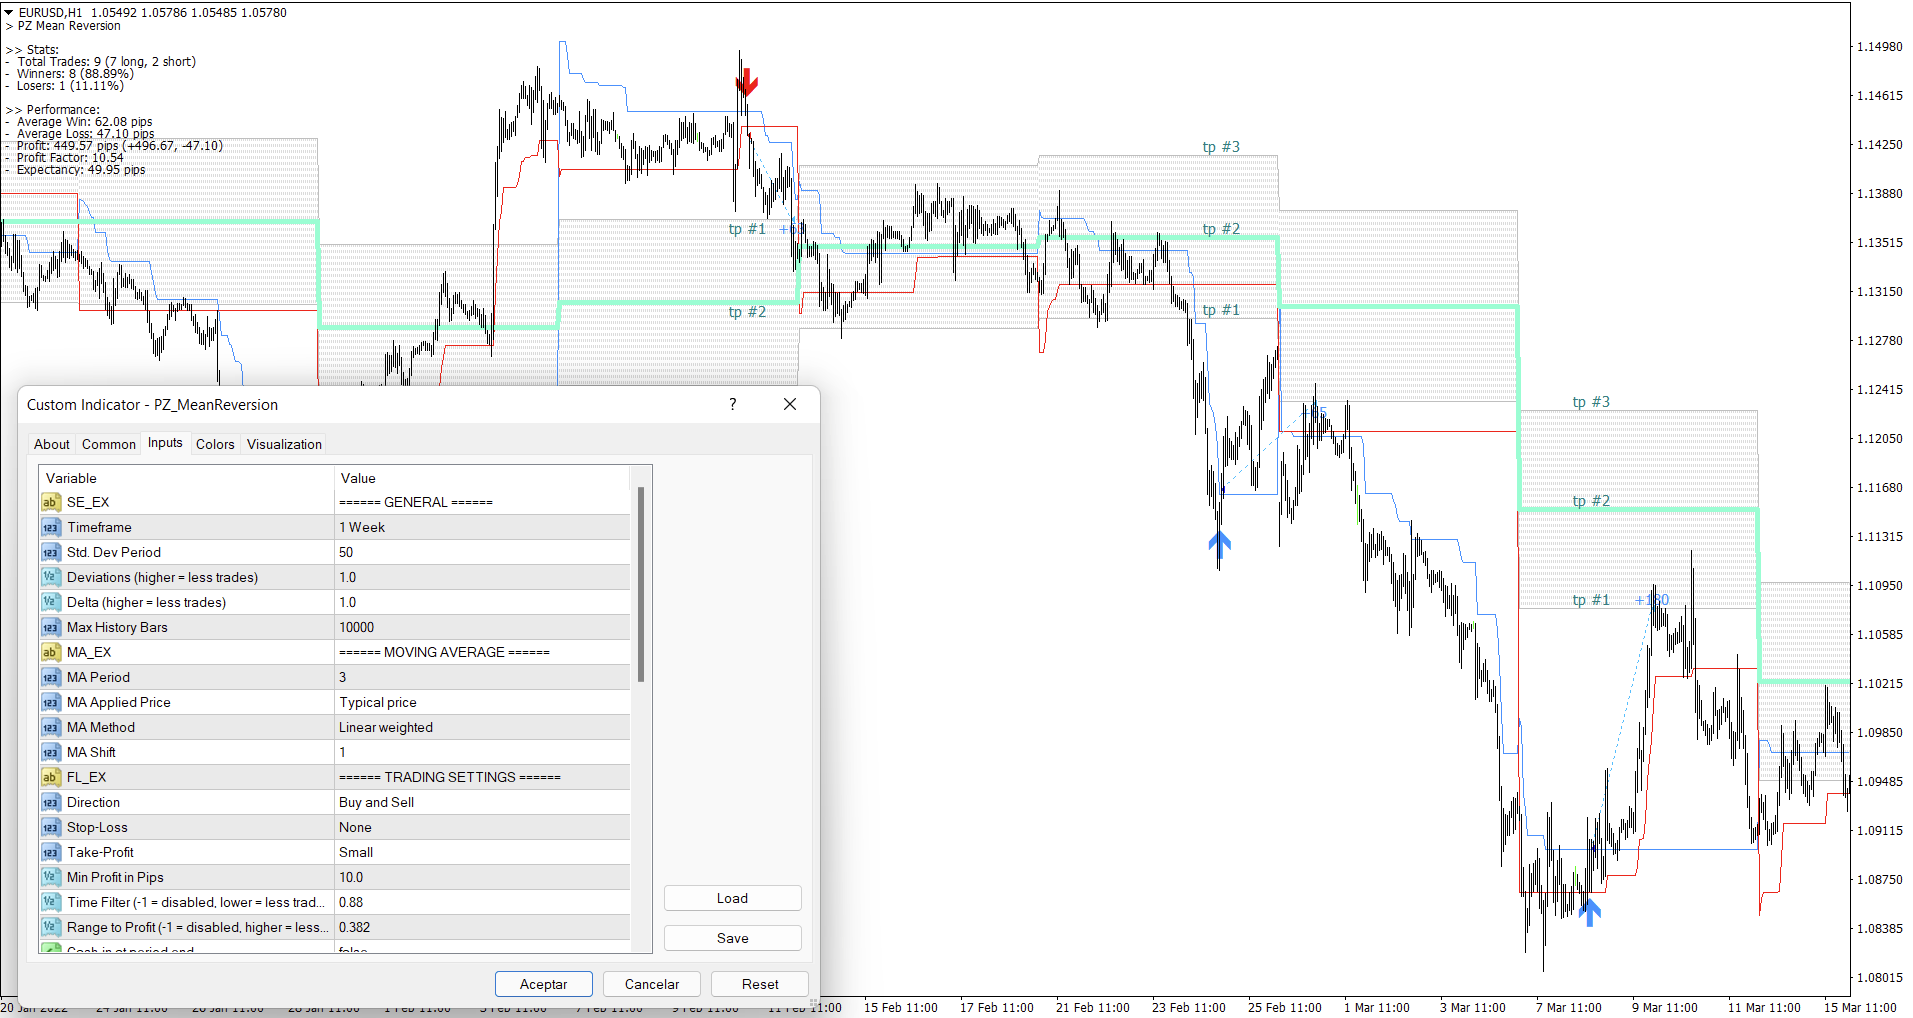Click the string icon beside MA_EX
This screenshot has height=1018, width=1913.
(x=50, y=652)
